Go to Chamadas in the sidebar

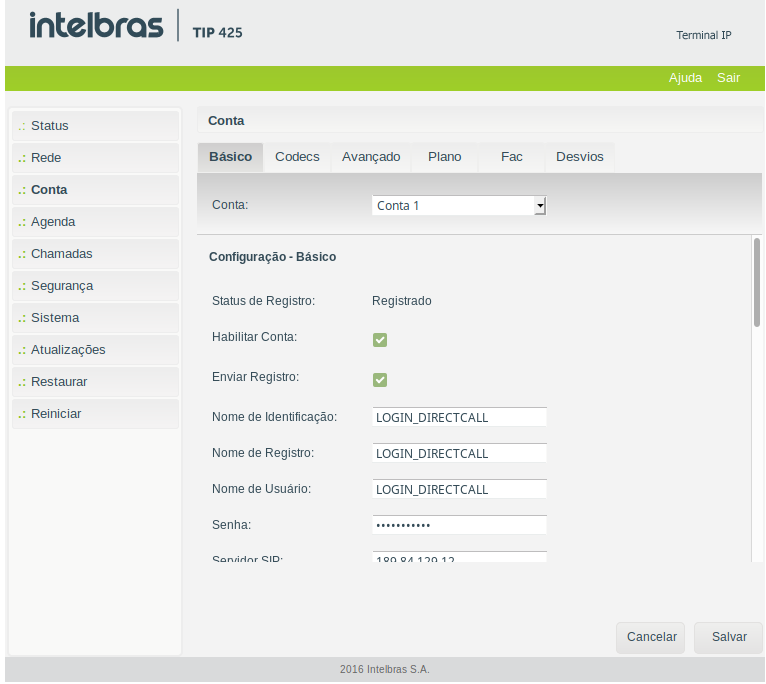coord(96,254)
